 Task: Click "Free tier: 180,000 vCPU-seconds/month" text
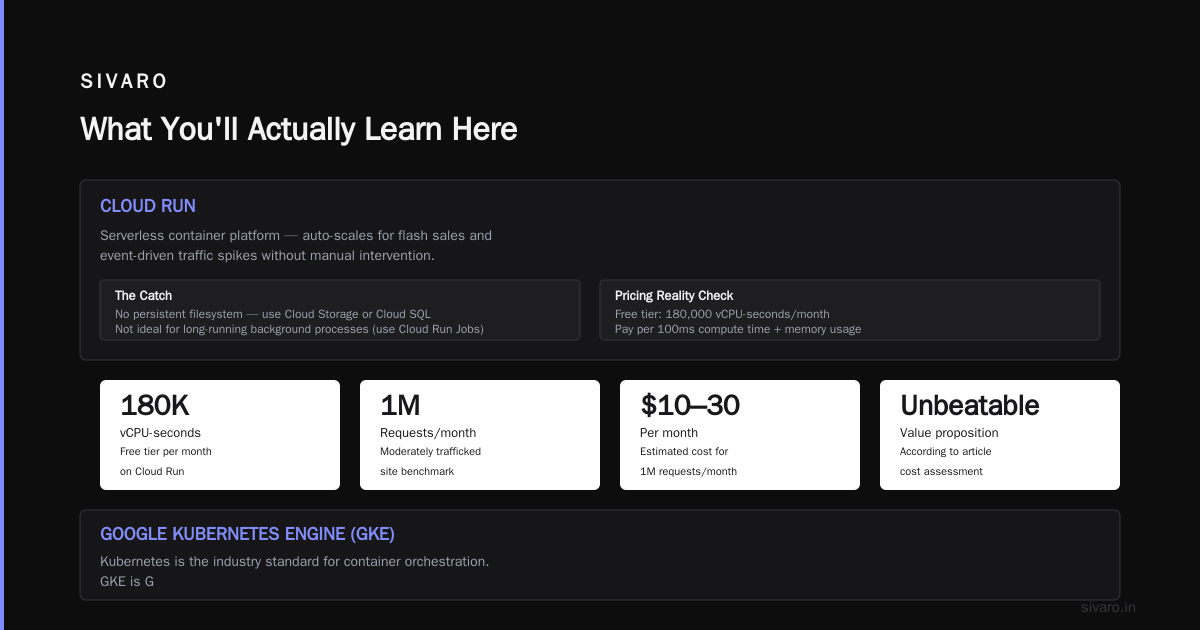[x=722, y=314]
